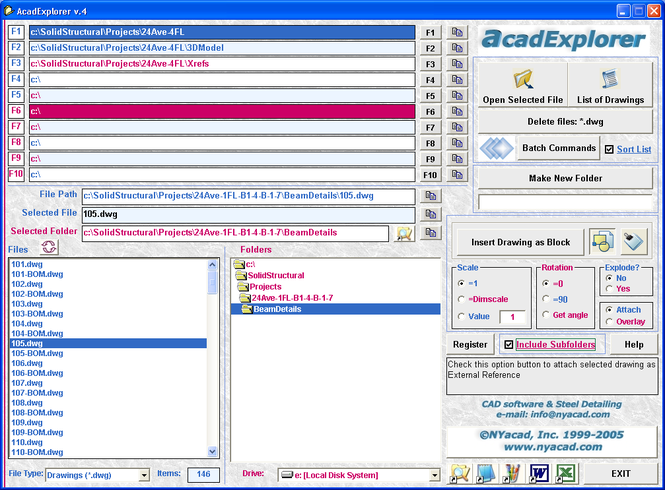The image size is (665, 490).
Task: Select the F3 Xrefs favorite path field
Action: point(222,64)
